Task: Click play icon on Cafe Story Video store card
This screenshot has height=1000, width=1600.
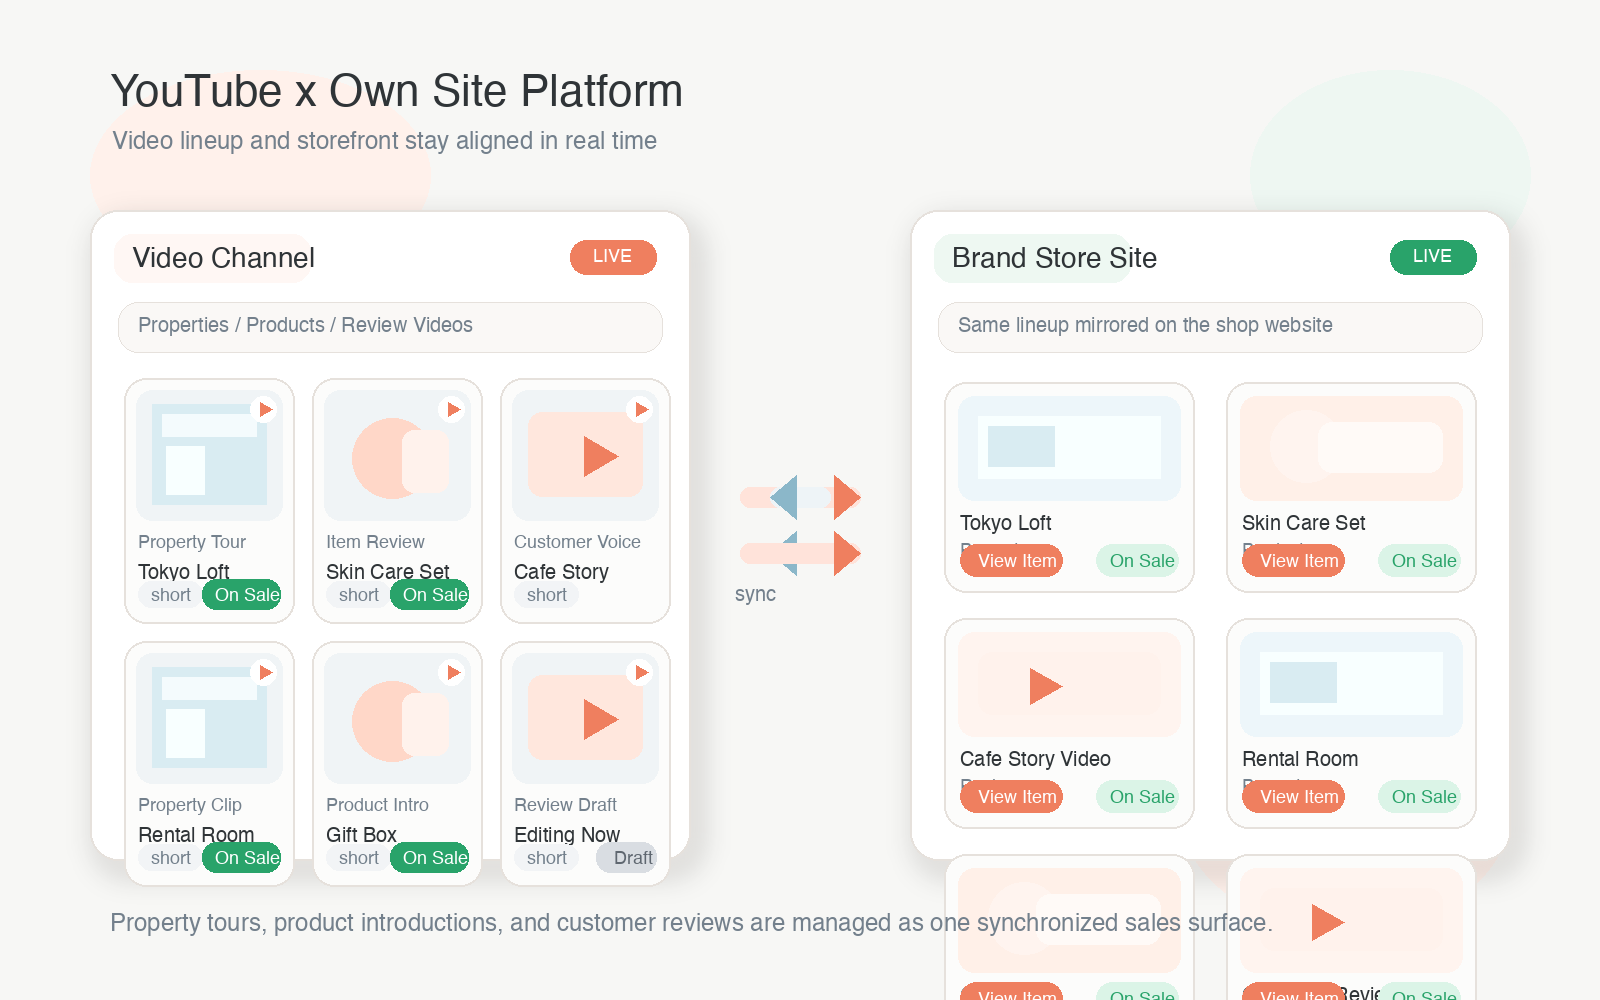Action: (x=1045, y=686)
